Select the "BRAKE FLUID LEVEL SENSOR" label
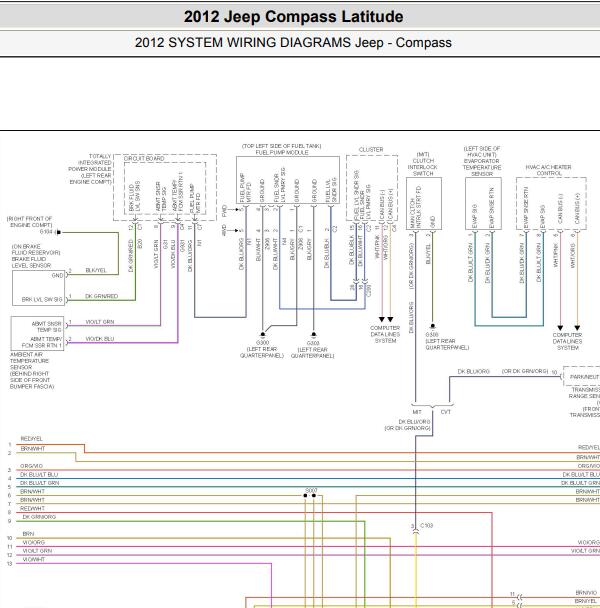The image size is (600, 608). (31, 262)
